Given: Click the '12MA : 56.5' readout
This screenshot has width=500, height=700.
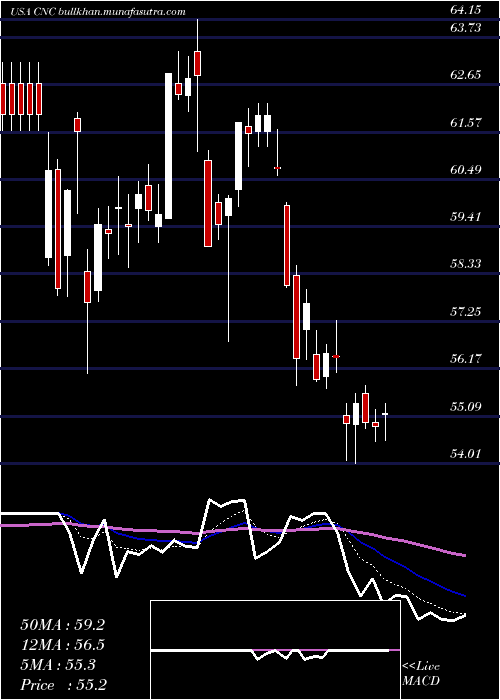Looking at the screenshot, I should click(x=62, y=645).
